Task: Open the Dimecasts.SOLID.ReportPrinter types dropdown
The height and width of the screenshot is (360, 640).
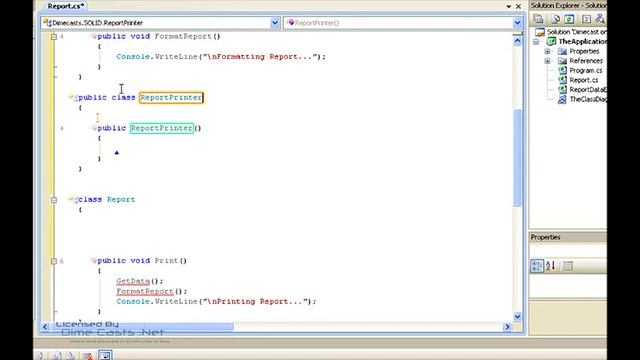Action: tap(275, 23)
